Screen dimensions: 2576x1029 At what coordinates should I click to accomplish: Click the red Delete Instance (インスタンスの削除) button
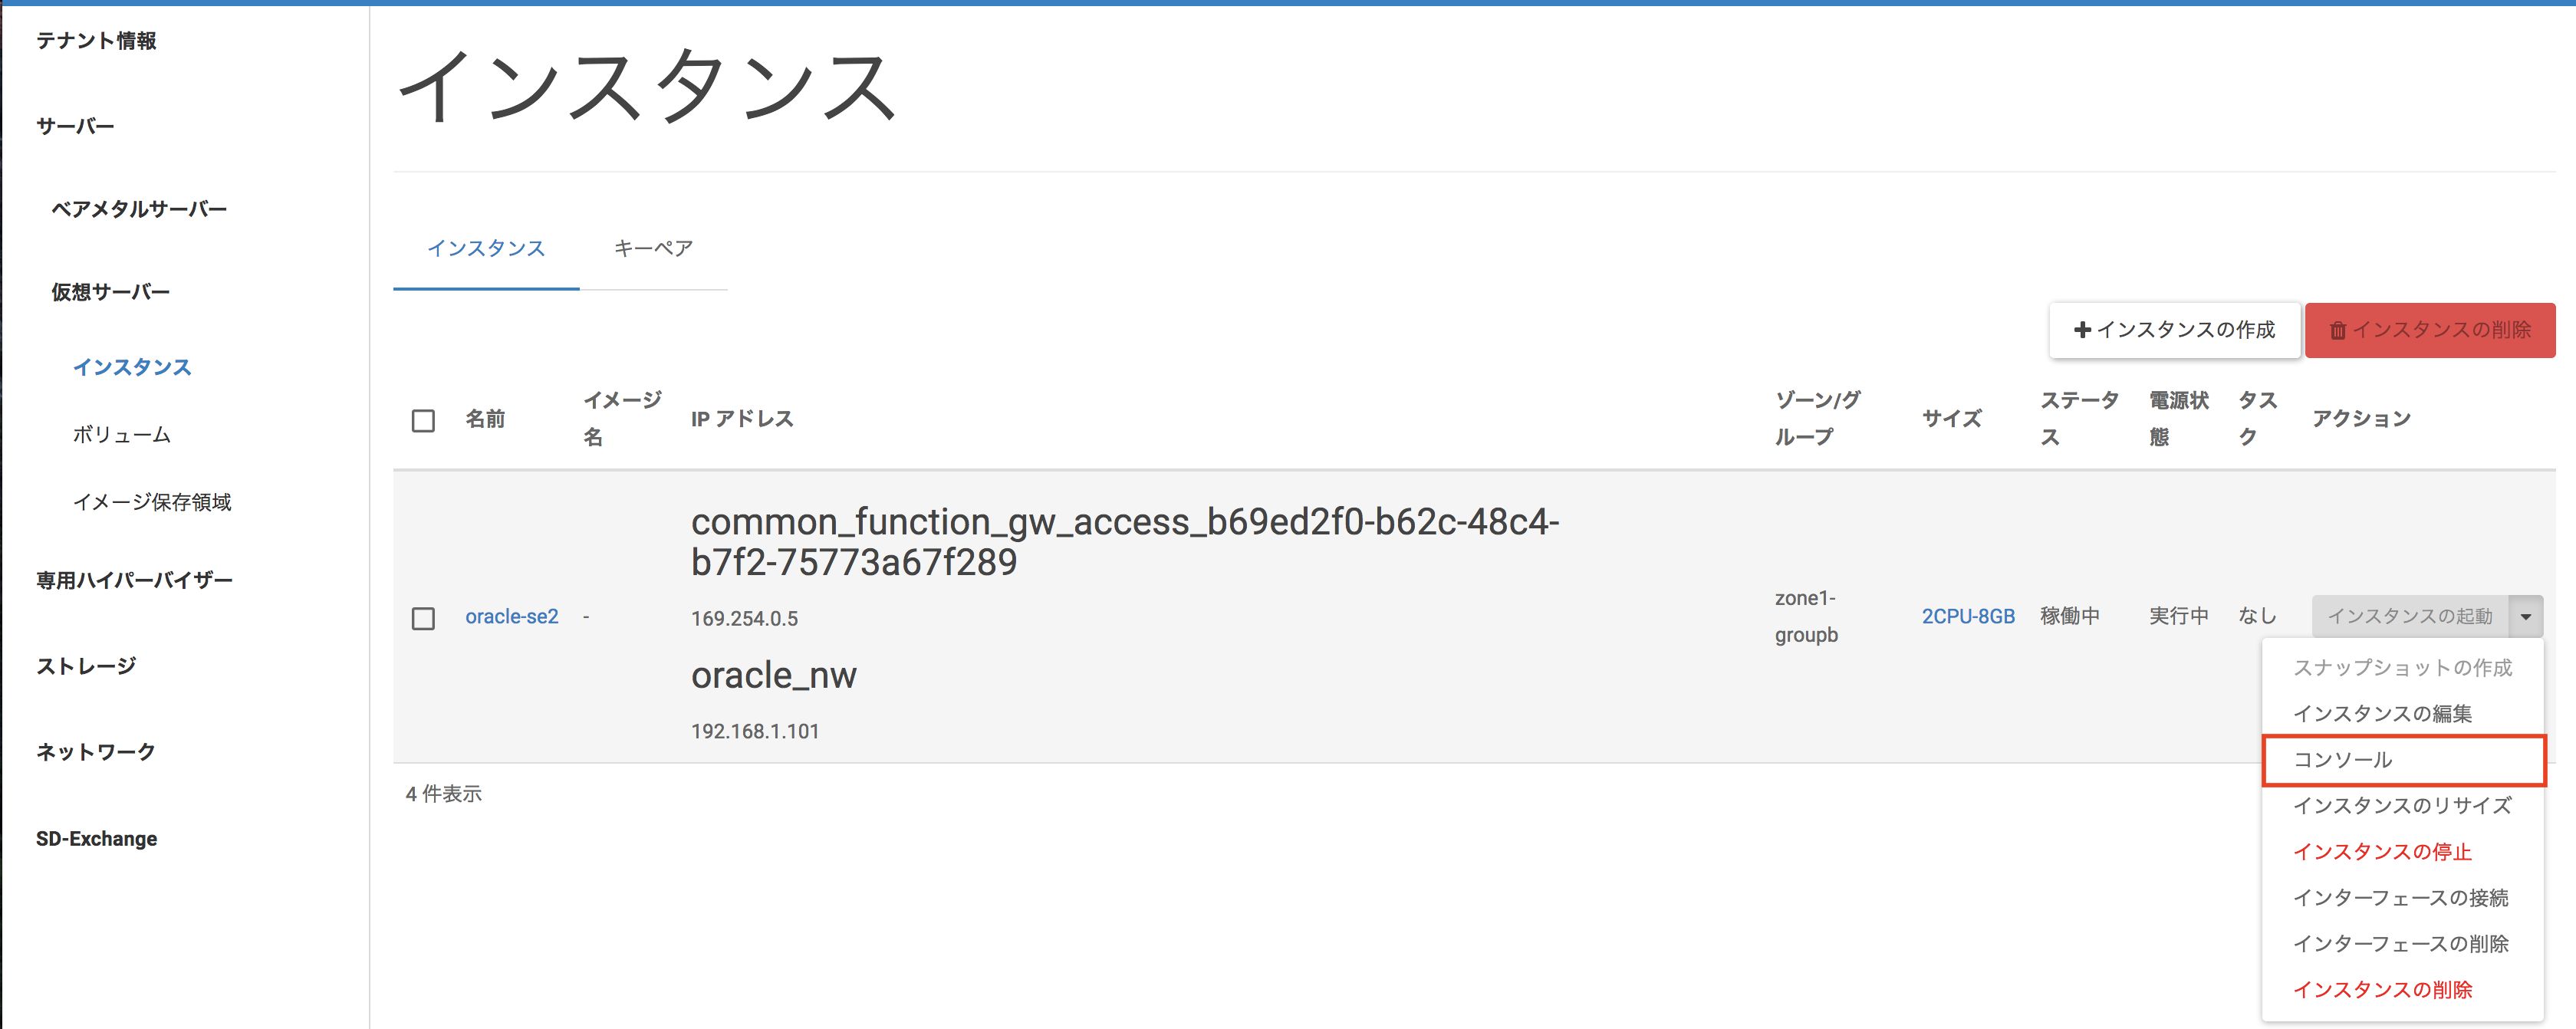[2429, 330]
